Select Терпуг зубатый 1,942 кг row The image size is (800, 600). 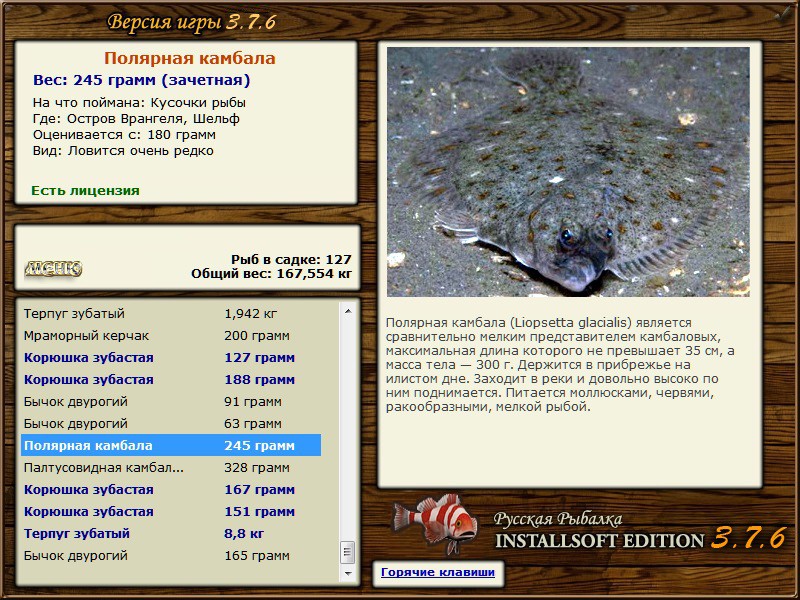[171, 313]
